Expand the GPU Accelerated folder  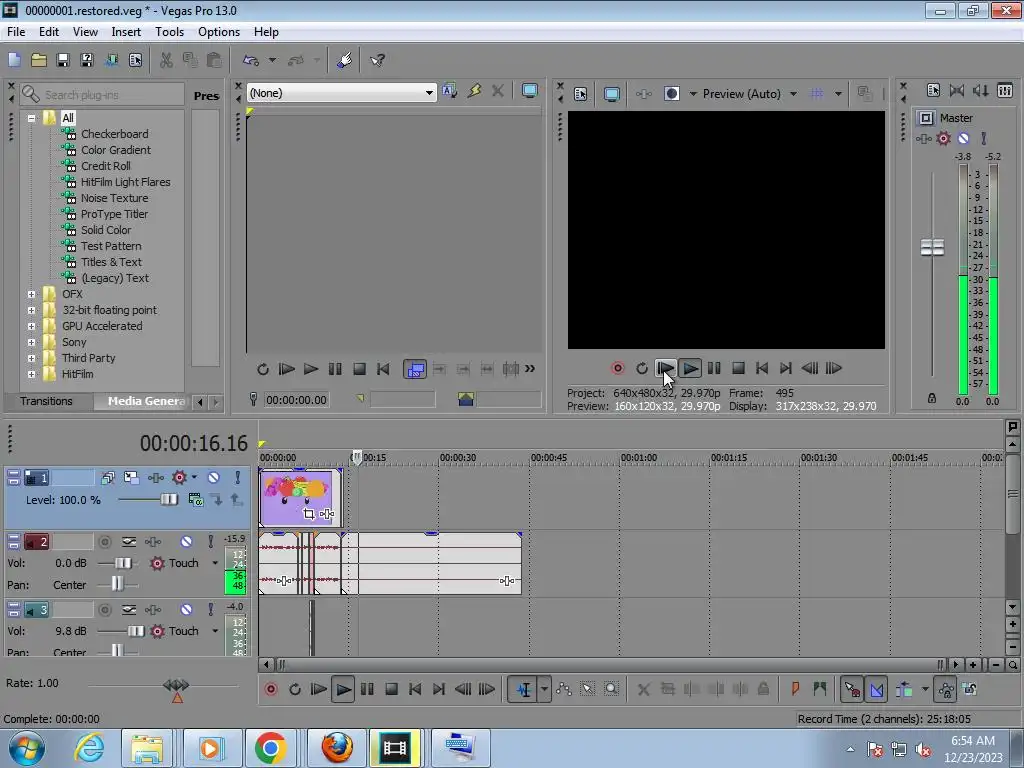coord(31,326)
